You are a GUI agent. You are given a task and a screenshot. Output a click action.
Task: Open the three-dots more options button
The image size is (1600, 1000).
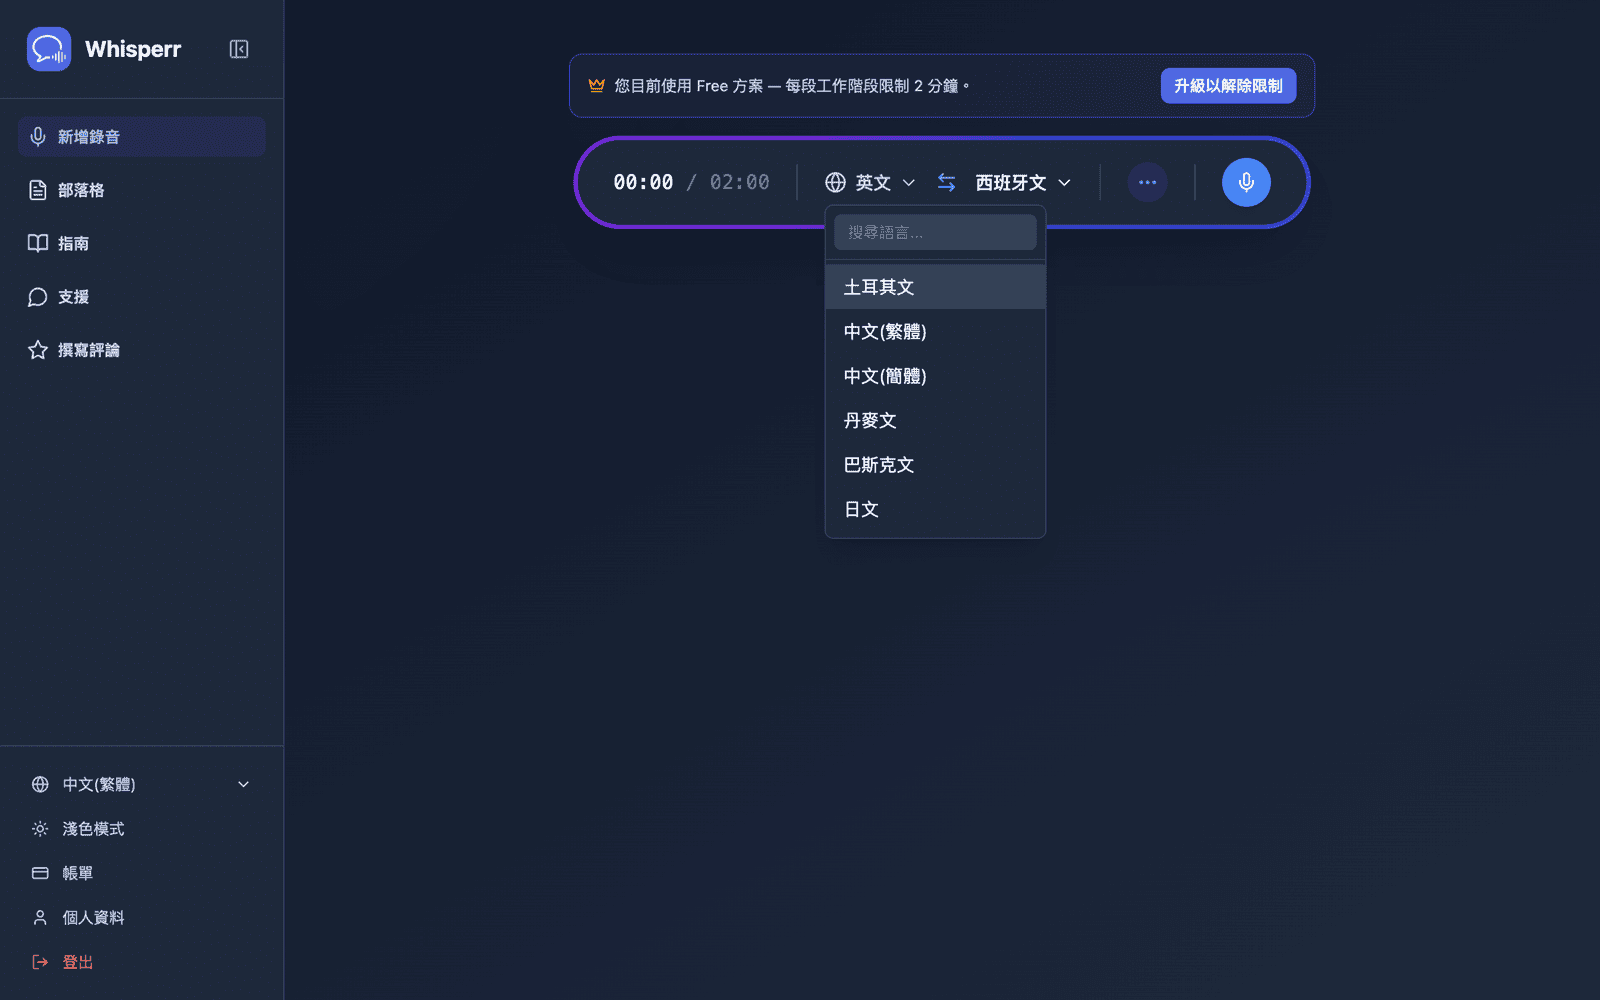(x=1147, y=182)
